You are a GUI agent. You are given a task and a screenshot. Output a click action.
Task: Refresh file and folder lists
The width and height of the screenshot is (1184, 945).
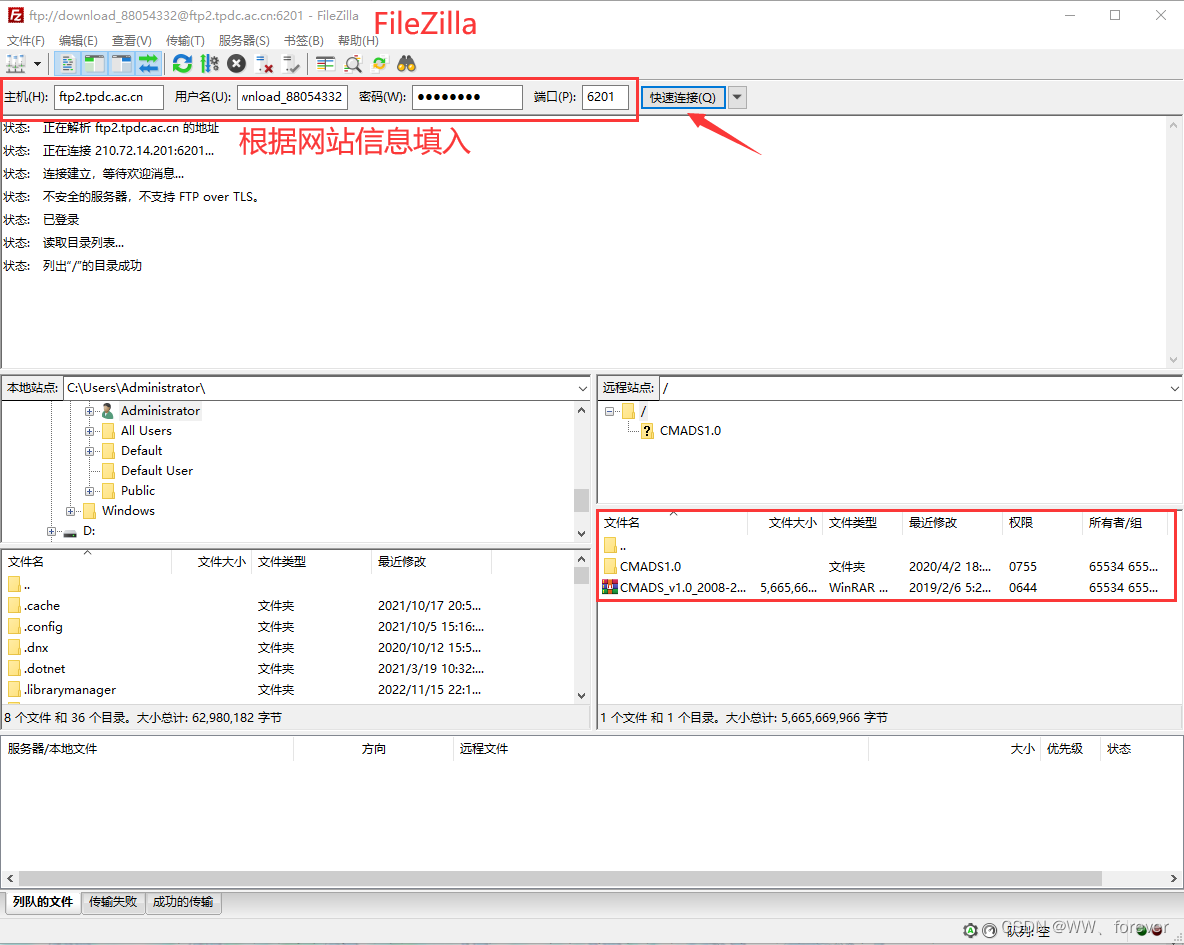[182, 64]
